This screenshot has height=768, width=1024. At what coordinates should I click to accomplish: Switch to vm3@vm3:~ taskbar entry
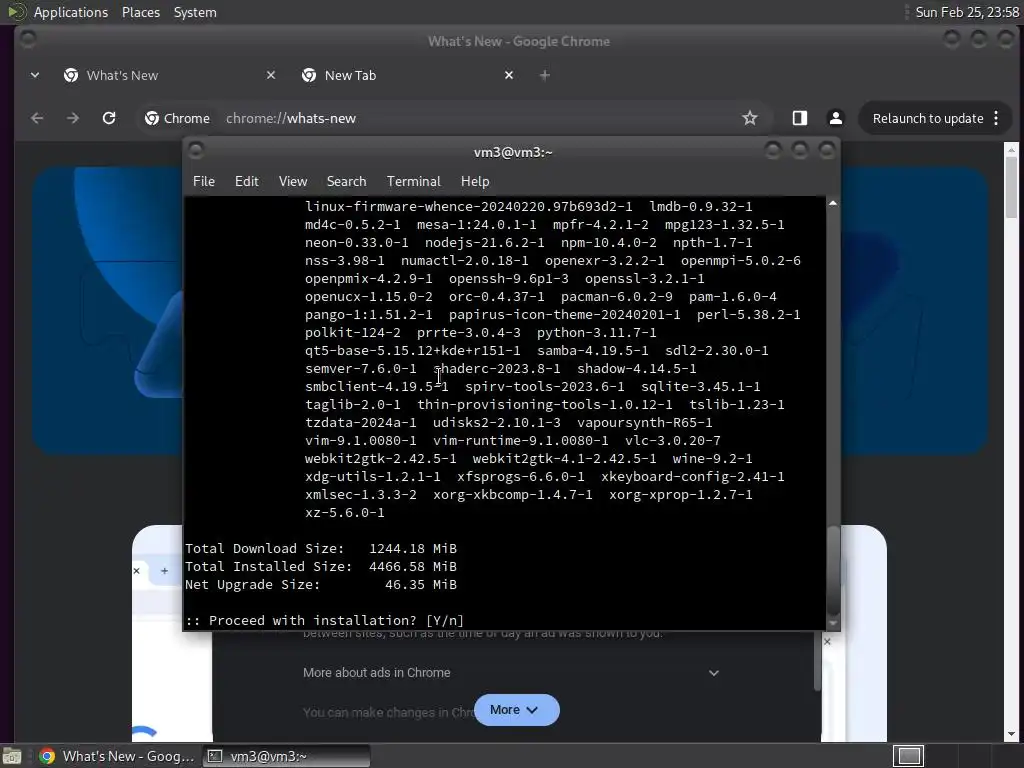tap(286, 756)
